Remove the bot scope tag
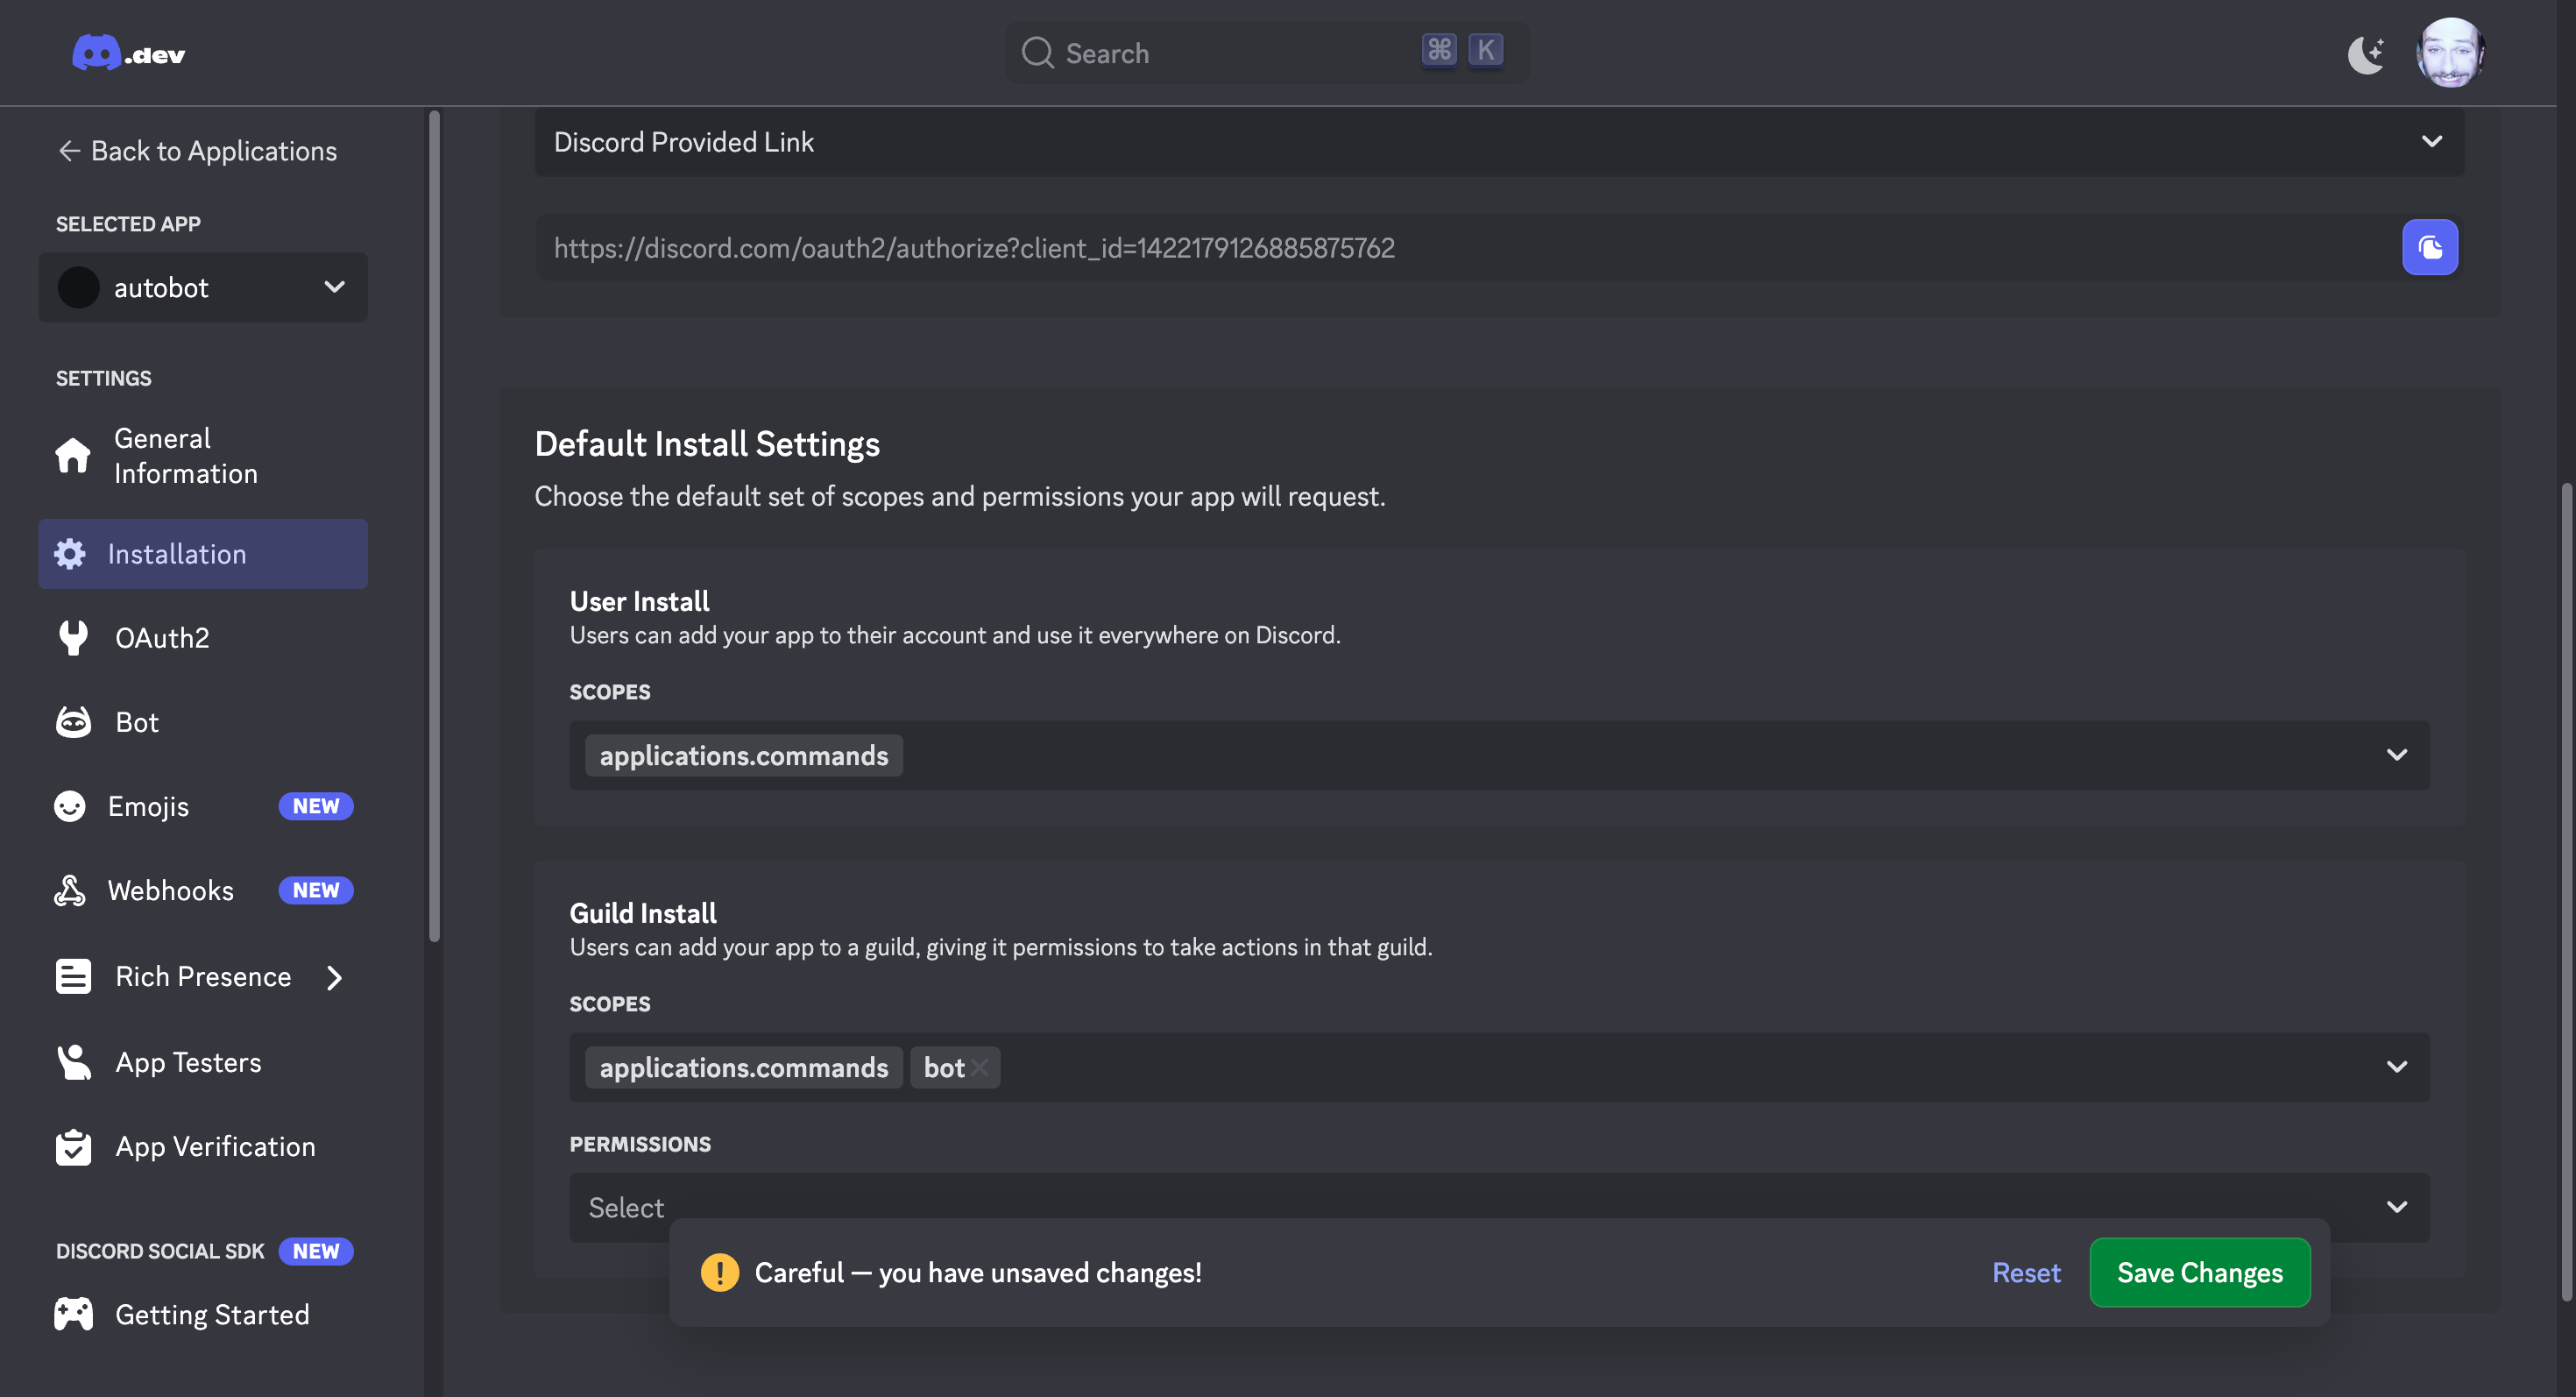The height and width of the screenshot is (1397, 2576). 980,1068
